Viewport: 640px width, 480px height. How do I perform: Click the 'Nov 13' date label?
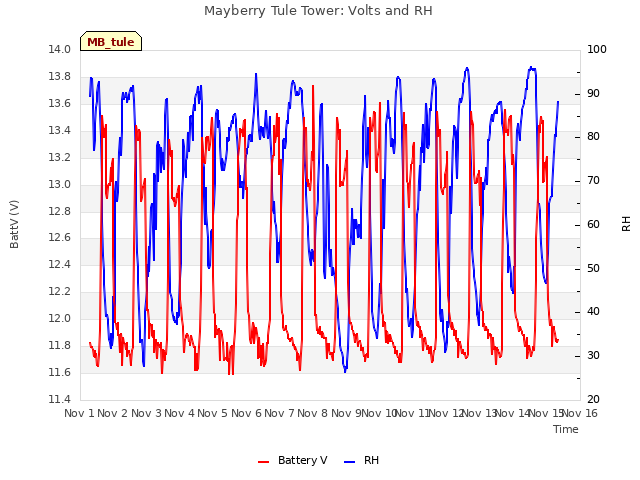480,413
